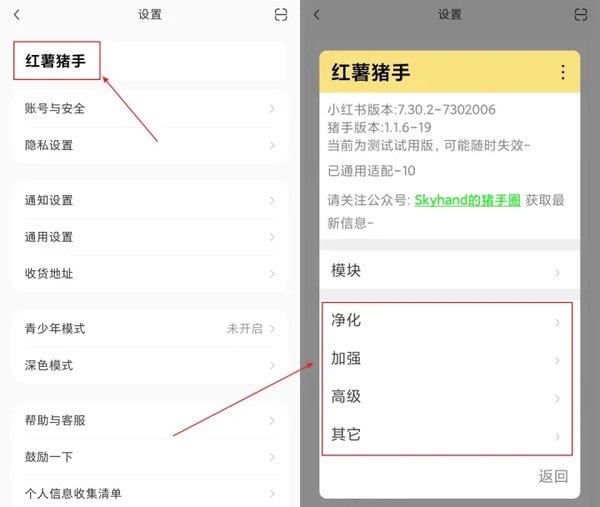This screenshot has height=507, width=600.
Task: Tap 鼓励一下 row
Action: pyautogui.click(x=149, y=457)
